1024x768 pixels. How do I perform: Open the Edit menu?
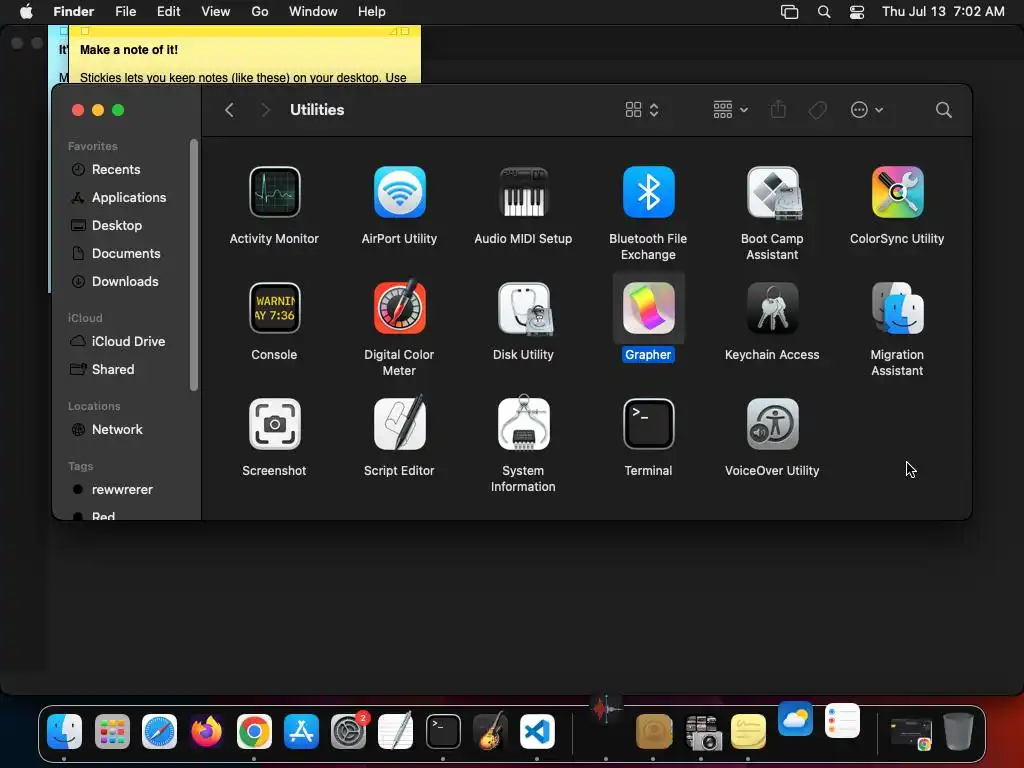[x=168, y=12]
